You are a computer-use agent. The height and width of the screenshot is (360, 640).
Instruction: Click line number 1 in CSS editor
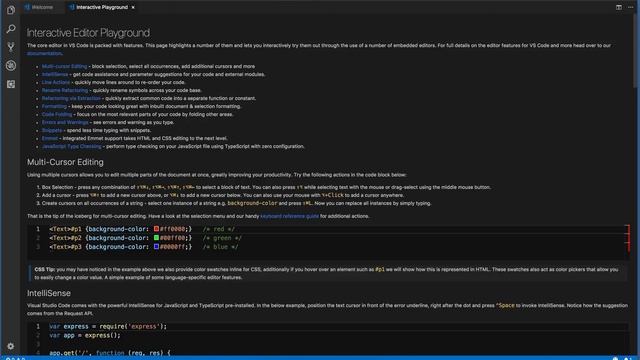pos(38,229)
